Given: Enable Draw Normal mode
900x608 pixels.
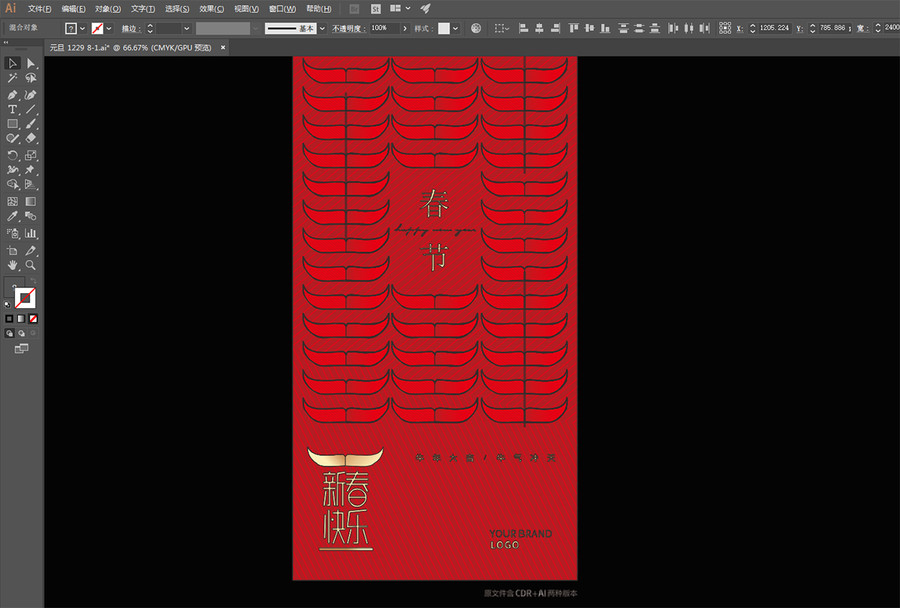Looking at the screenshot, I should 9,333.
